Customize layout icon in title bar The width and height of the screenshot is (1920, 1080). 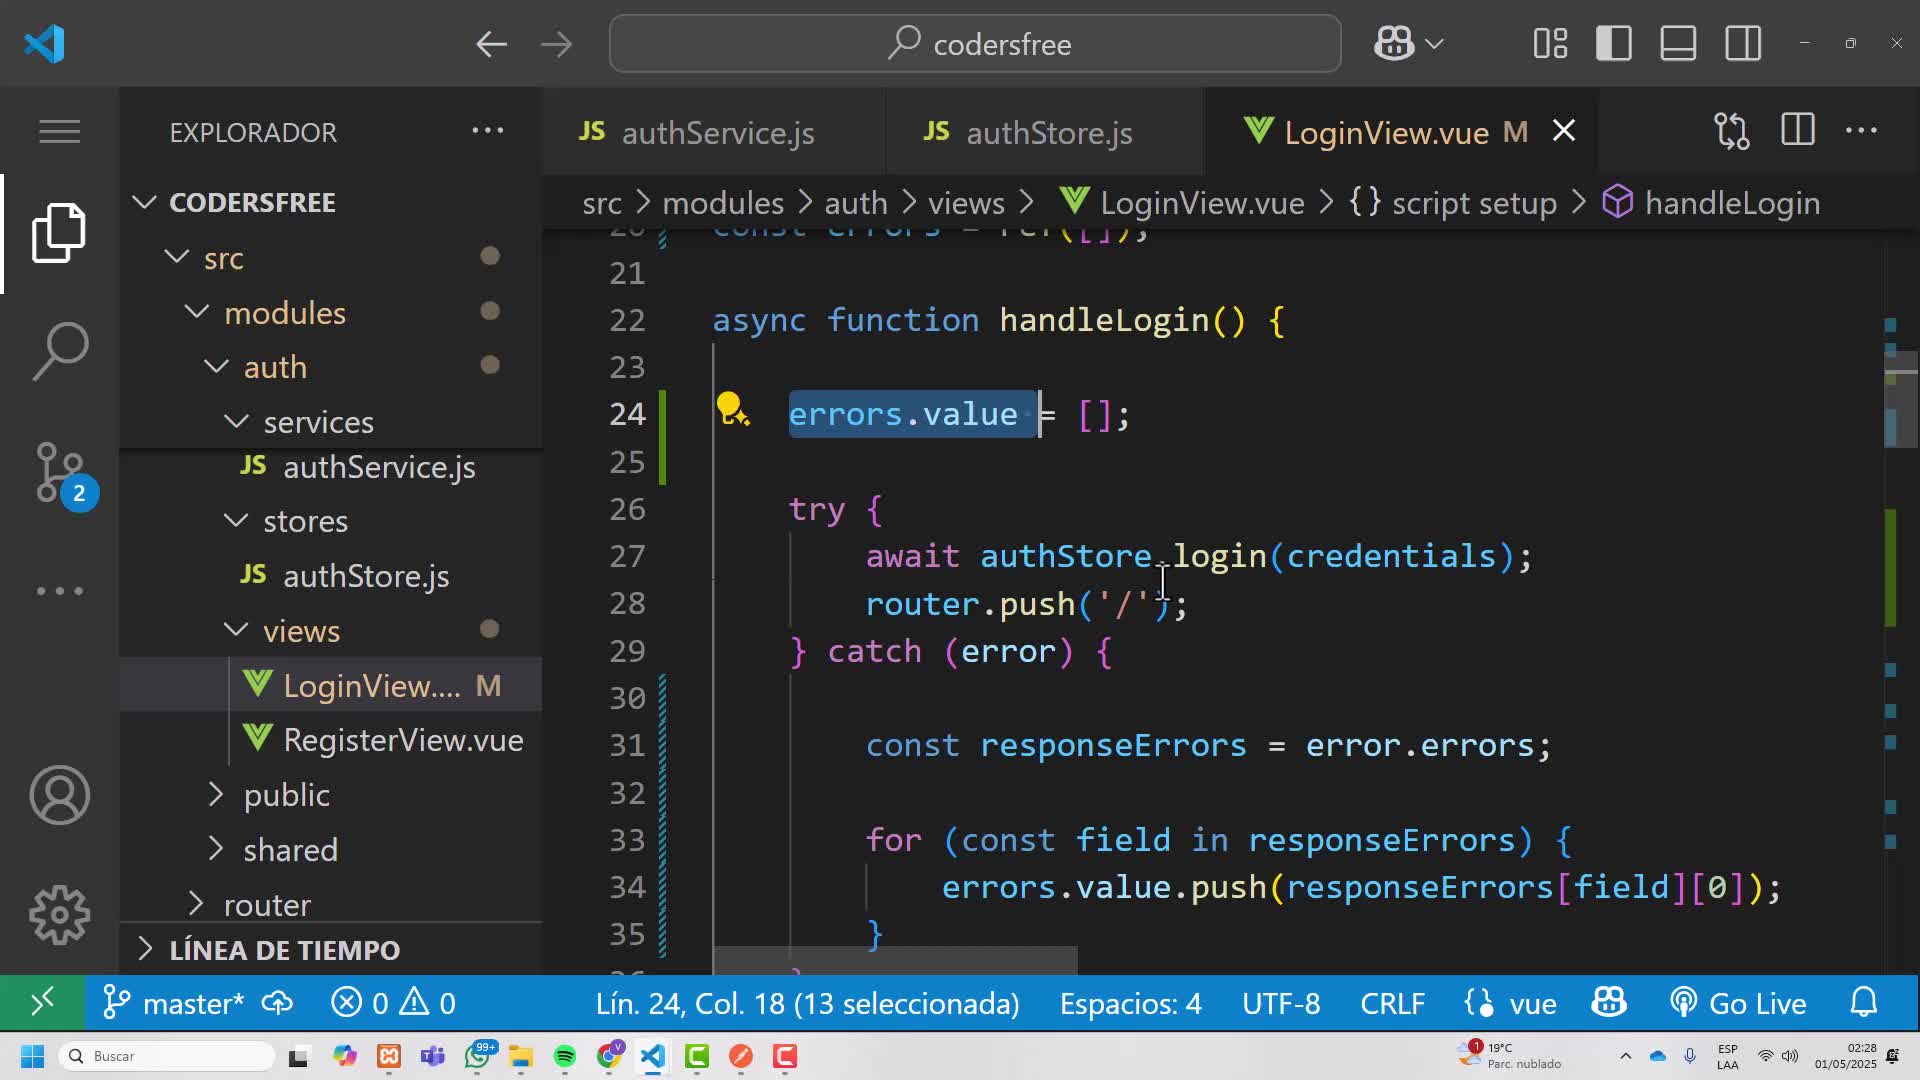1550,44
